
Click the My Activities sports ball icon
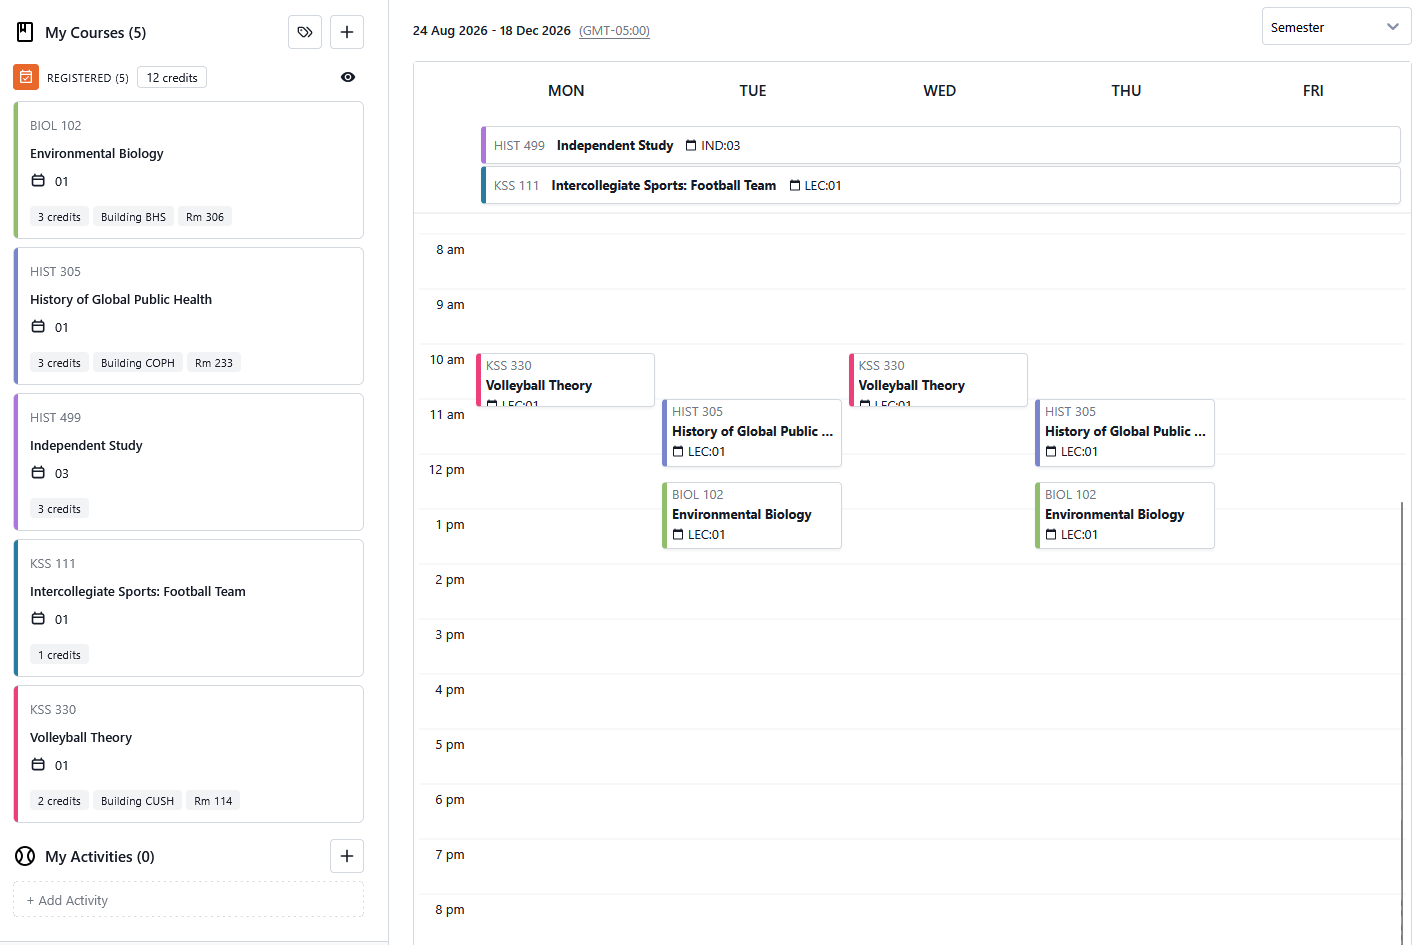pyautogui.click(x=25, y=856)
